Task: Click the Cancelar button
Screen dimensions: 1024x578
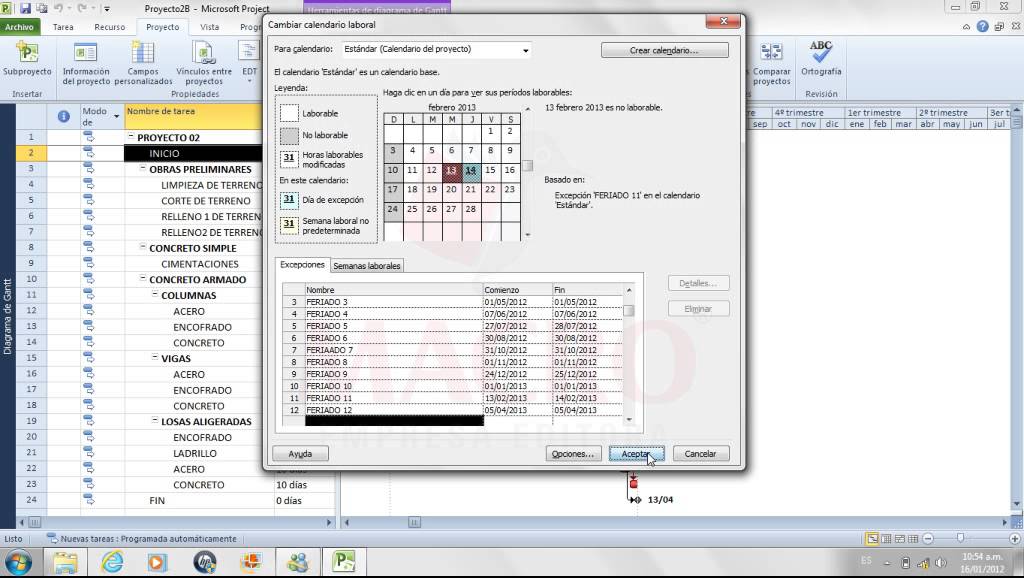Action: click(x=700, y=453)
